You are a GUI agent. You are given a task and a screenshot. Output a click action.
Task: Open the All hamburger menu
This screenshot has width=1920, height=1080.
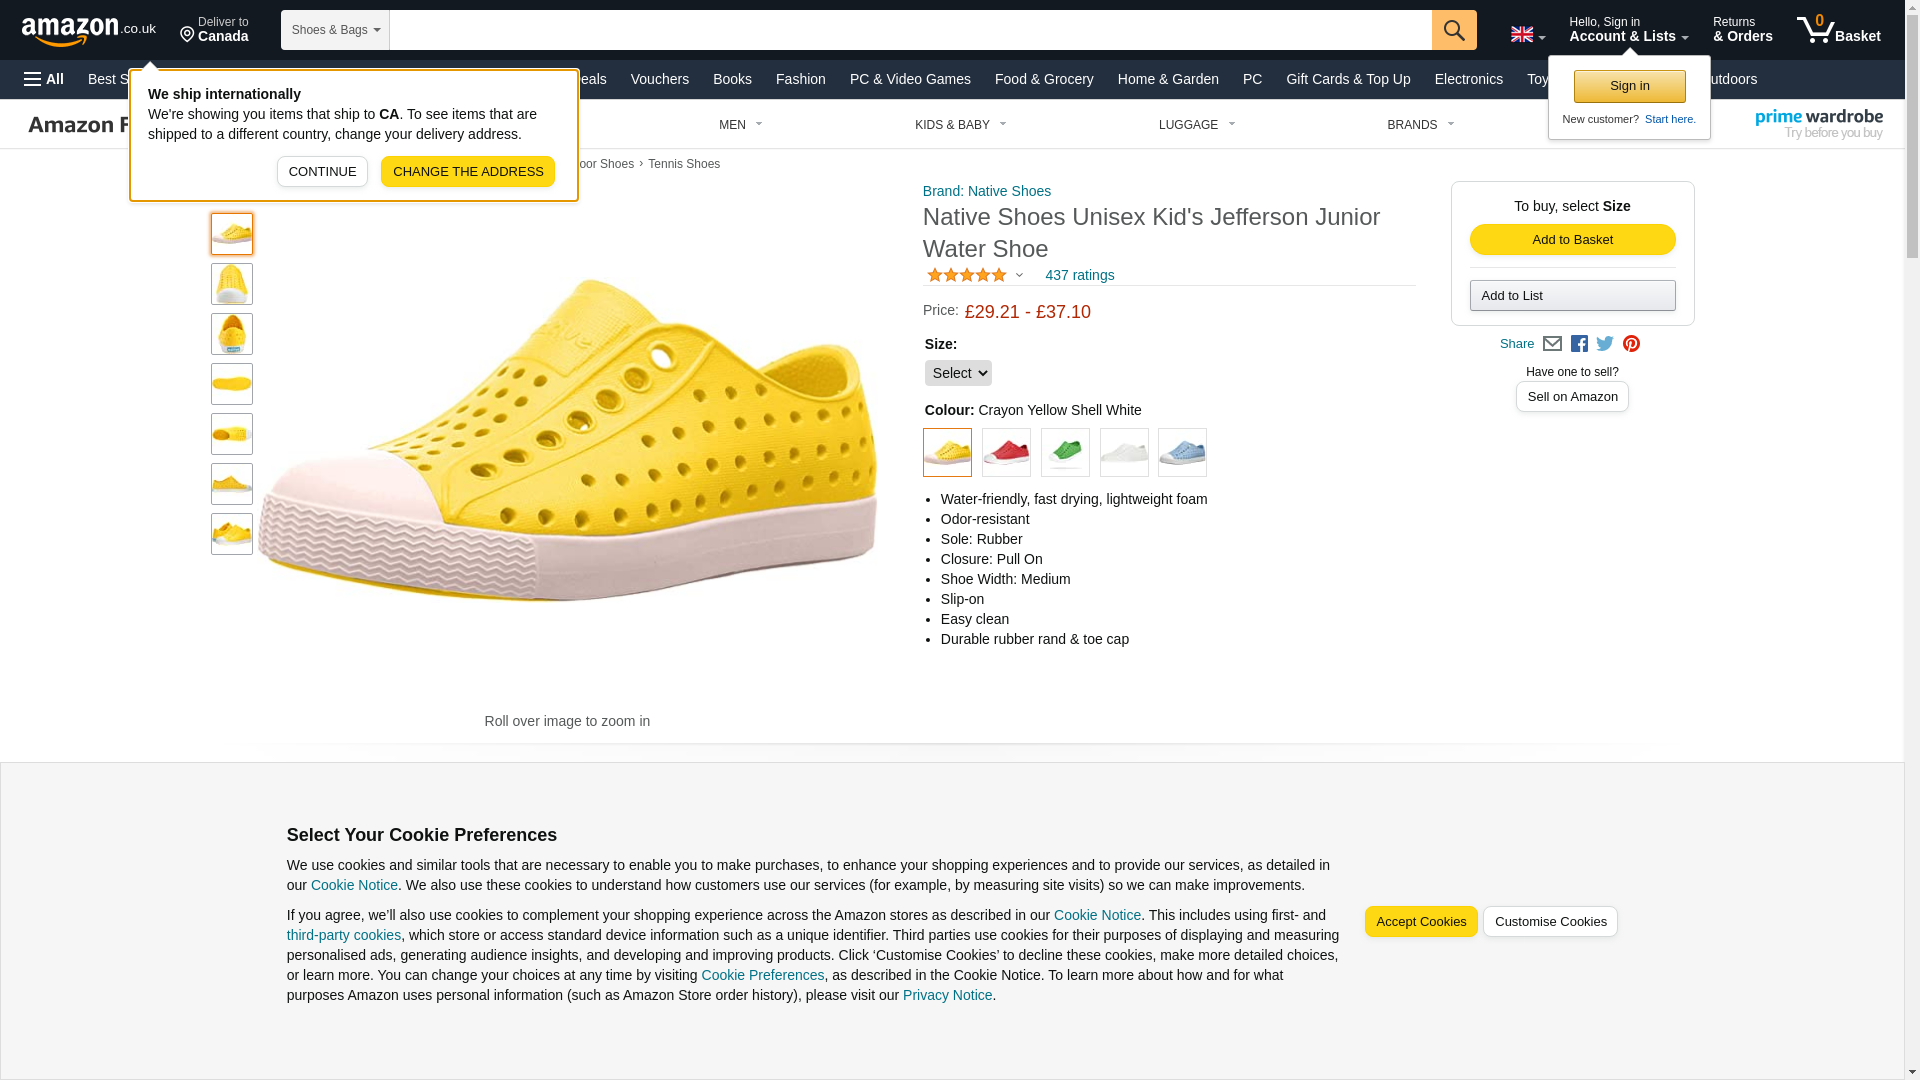44,79
